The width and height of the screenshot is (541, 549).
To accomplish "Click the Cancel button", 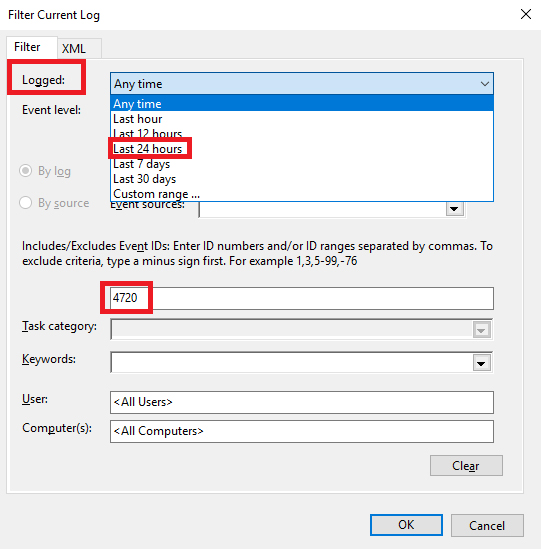I will point(487,525).
